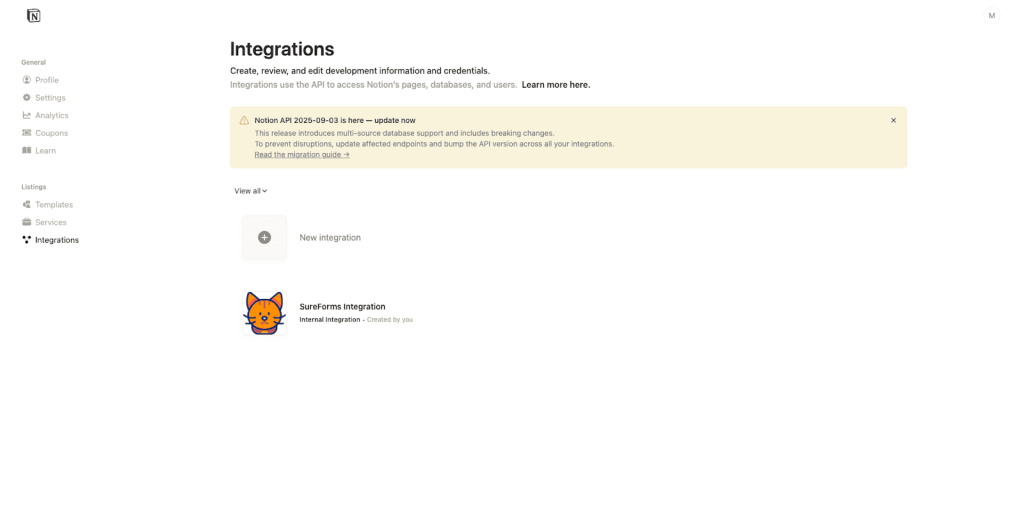The image size is (1024, 509).
Task: Click the Coupons ticket icon
Action: tap(27, 133)
